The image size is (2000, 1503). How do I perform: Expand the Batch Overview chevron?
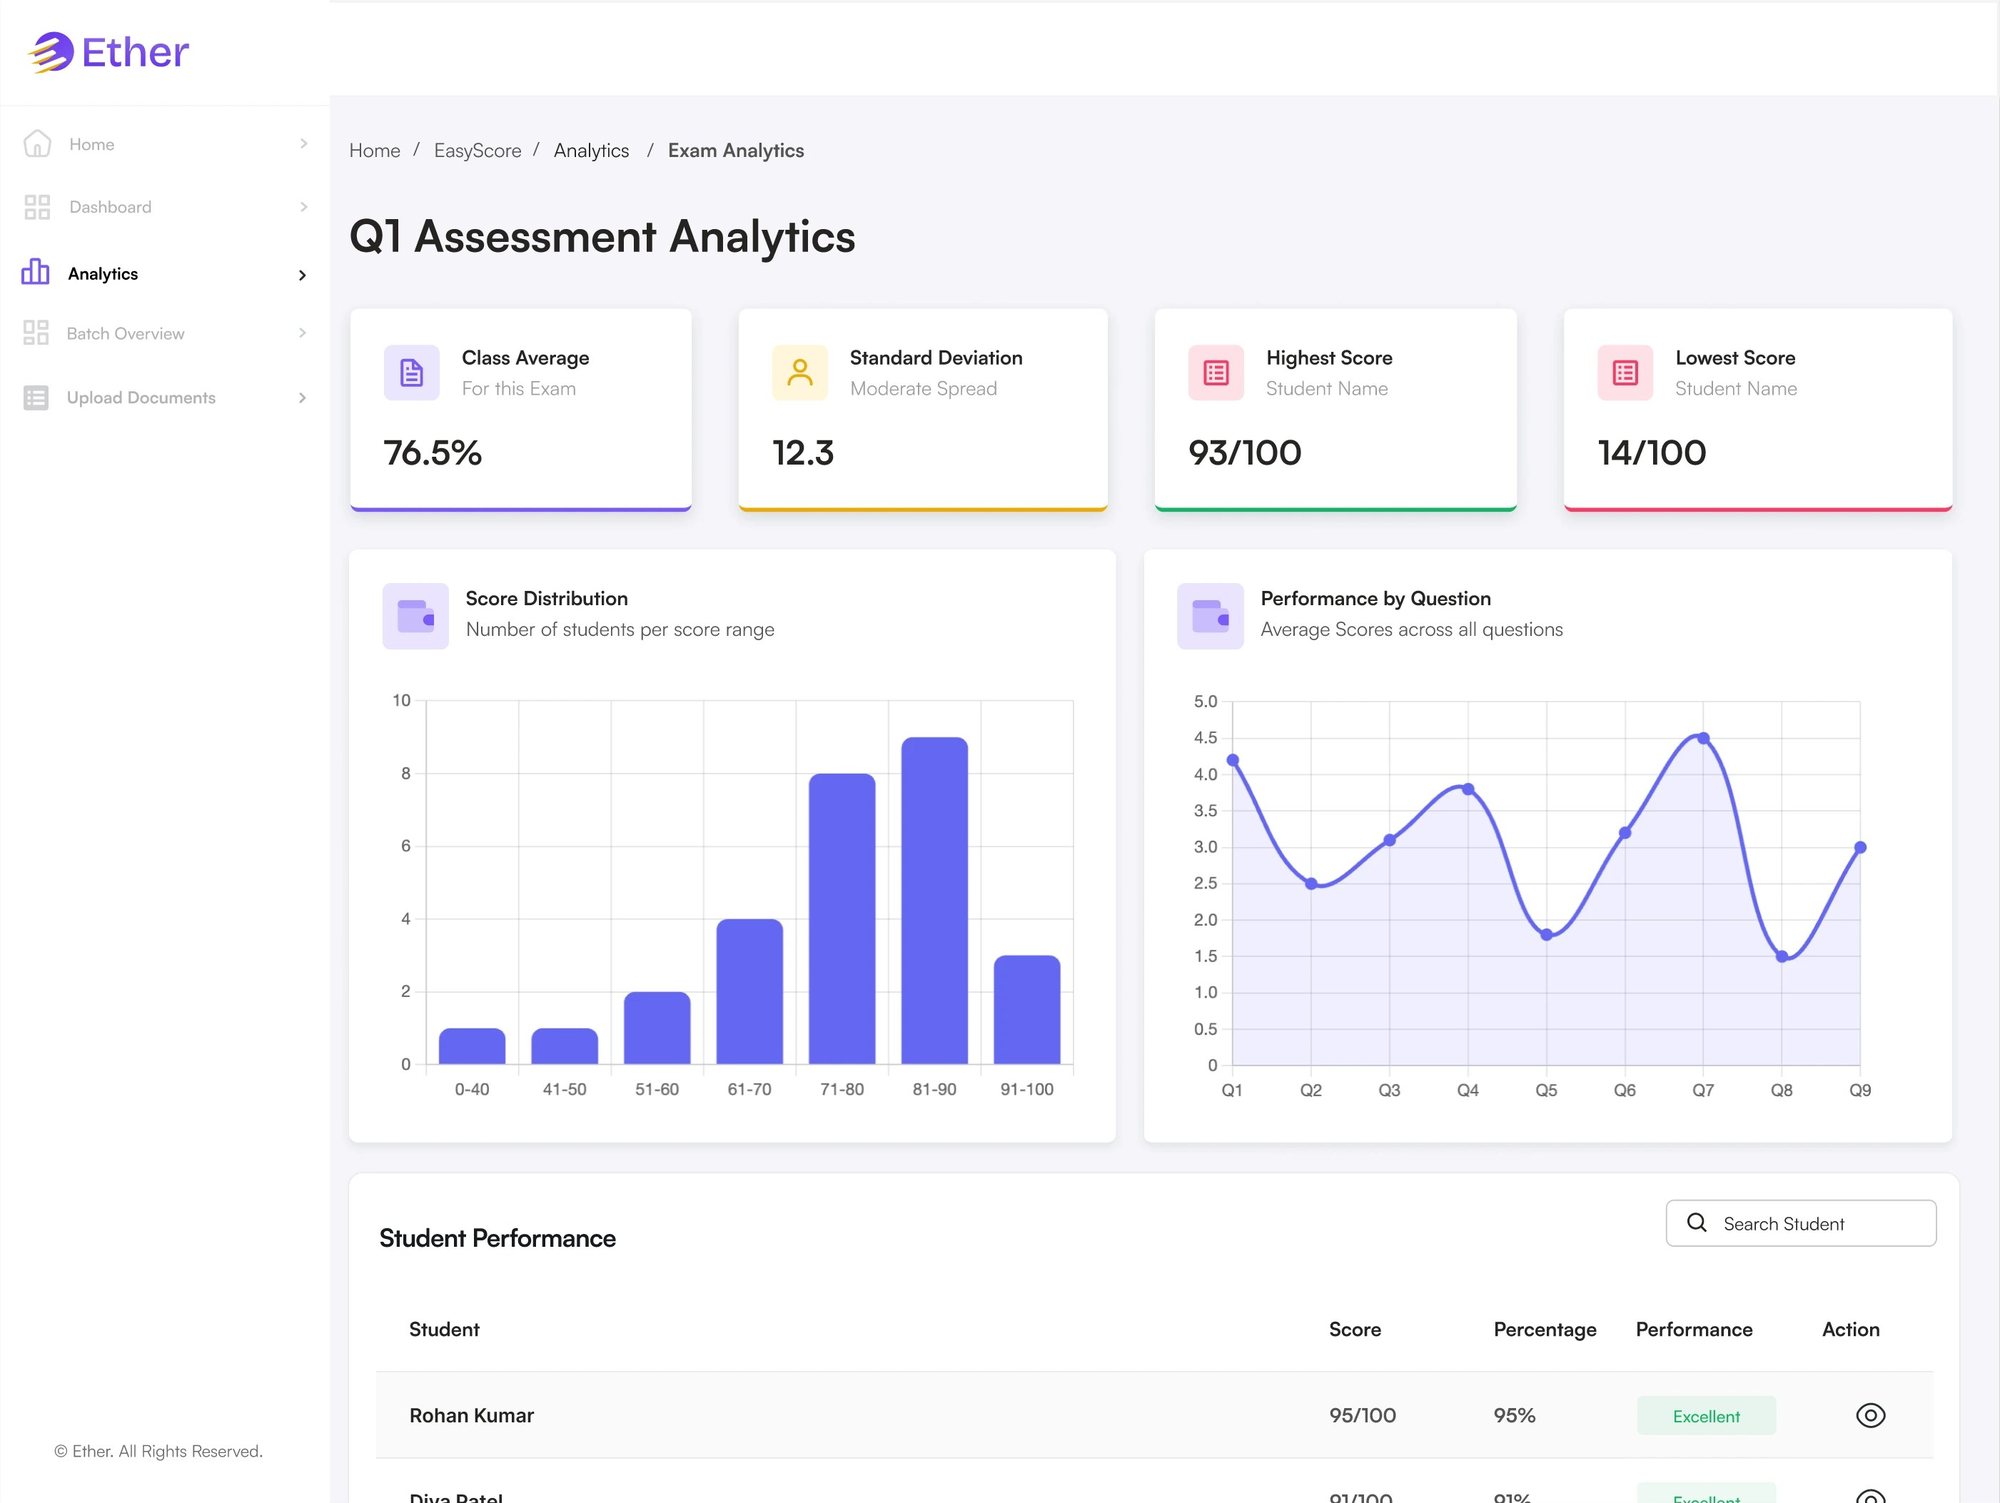point(302,333)
